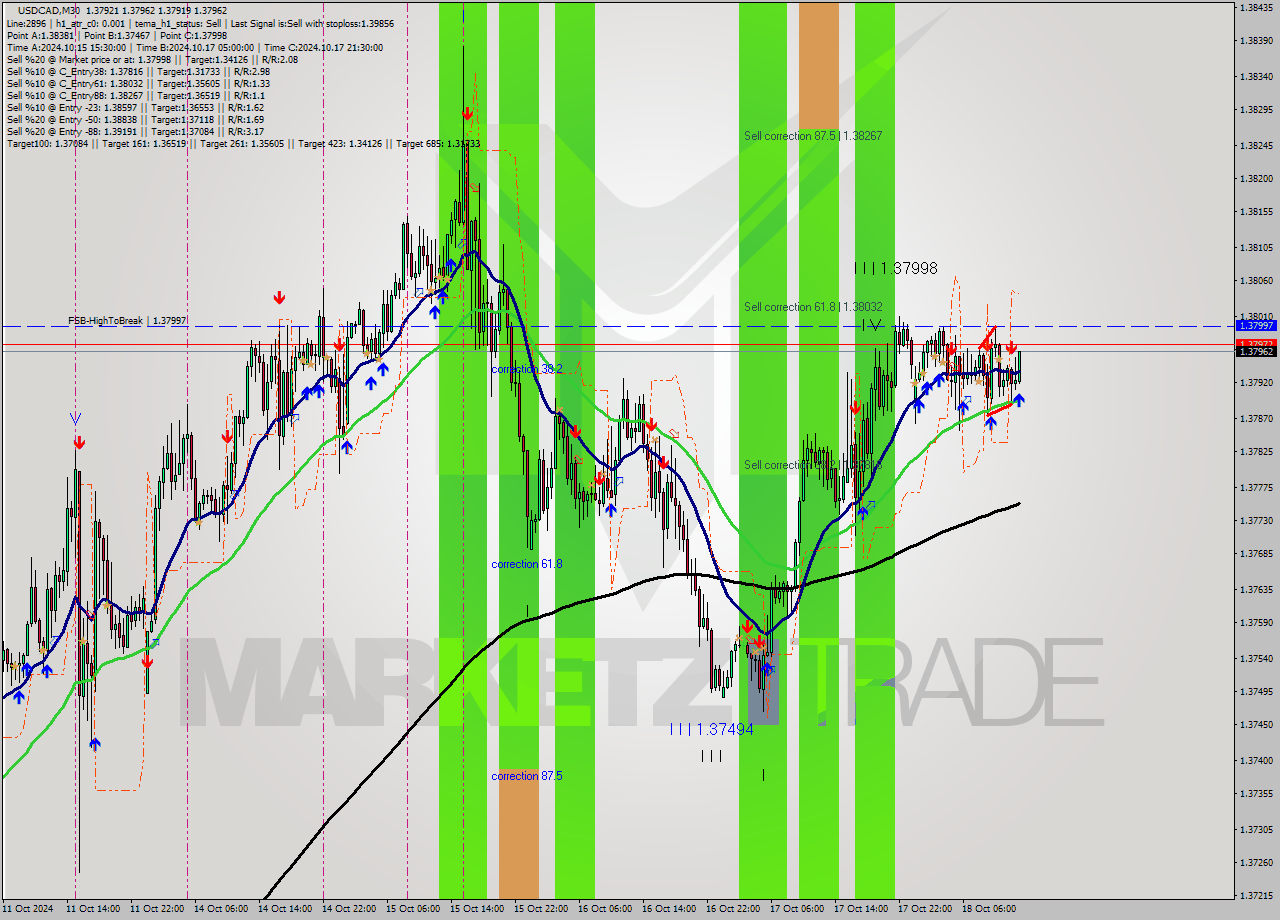Viewport: 1280px width, 920px height.
Task: Click the black 1.37962 current price tag
Action: [x=1256, y=352]
